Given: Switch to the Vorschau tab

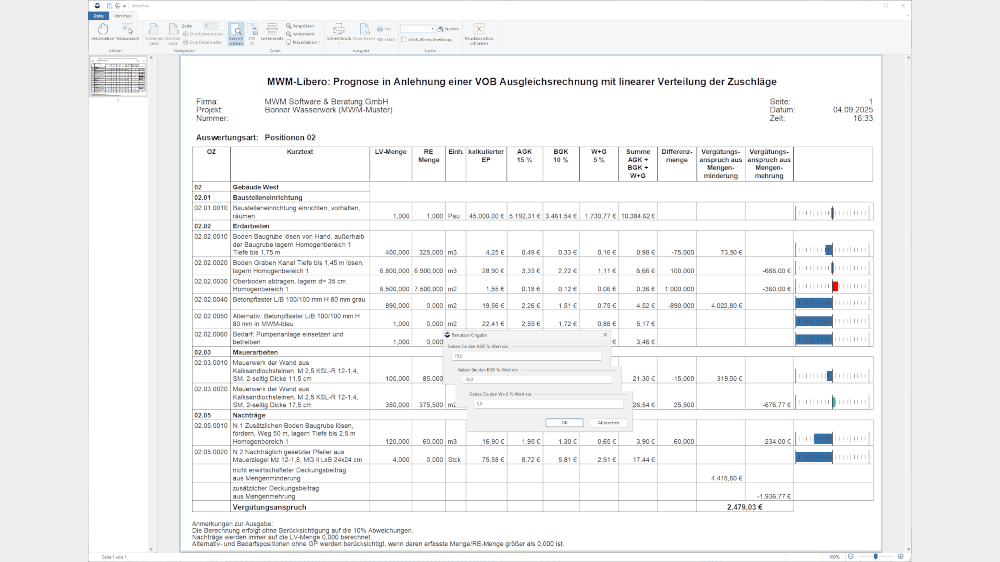Looking at the screenshot, I should [122, 16].
